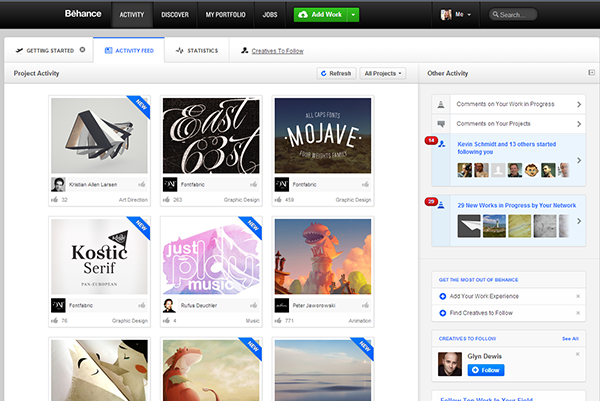
Task: Appreciate the Mojave Fontfabric project
Action: click(365, 184)
